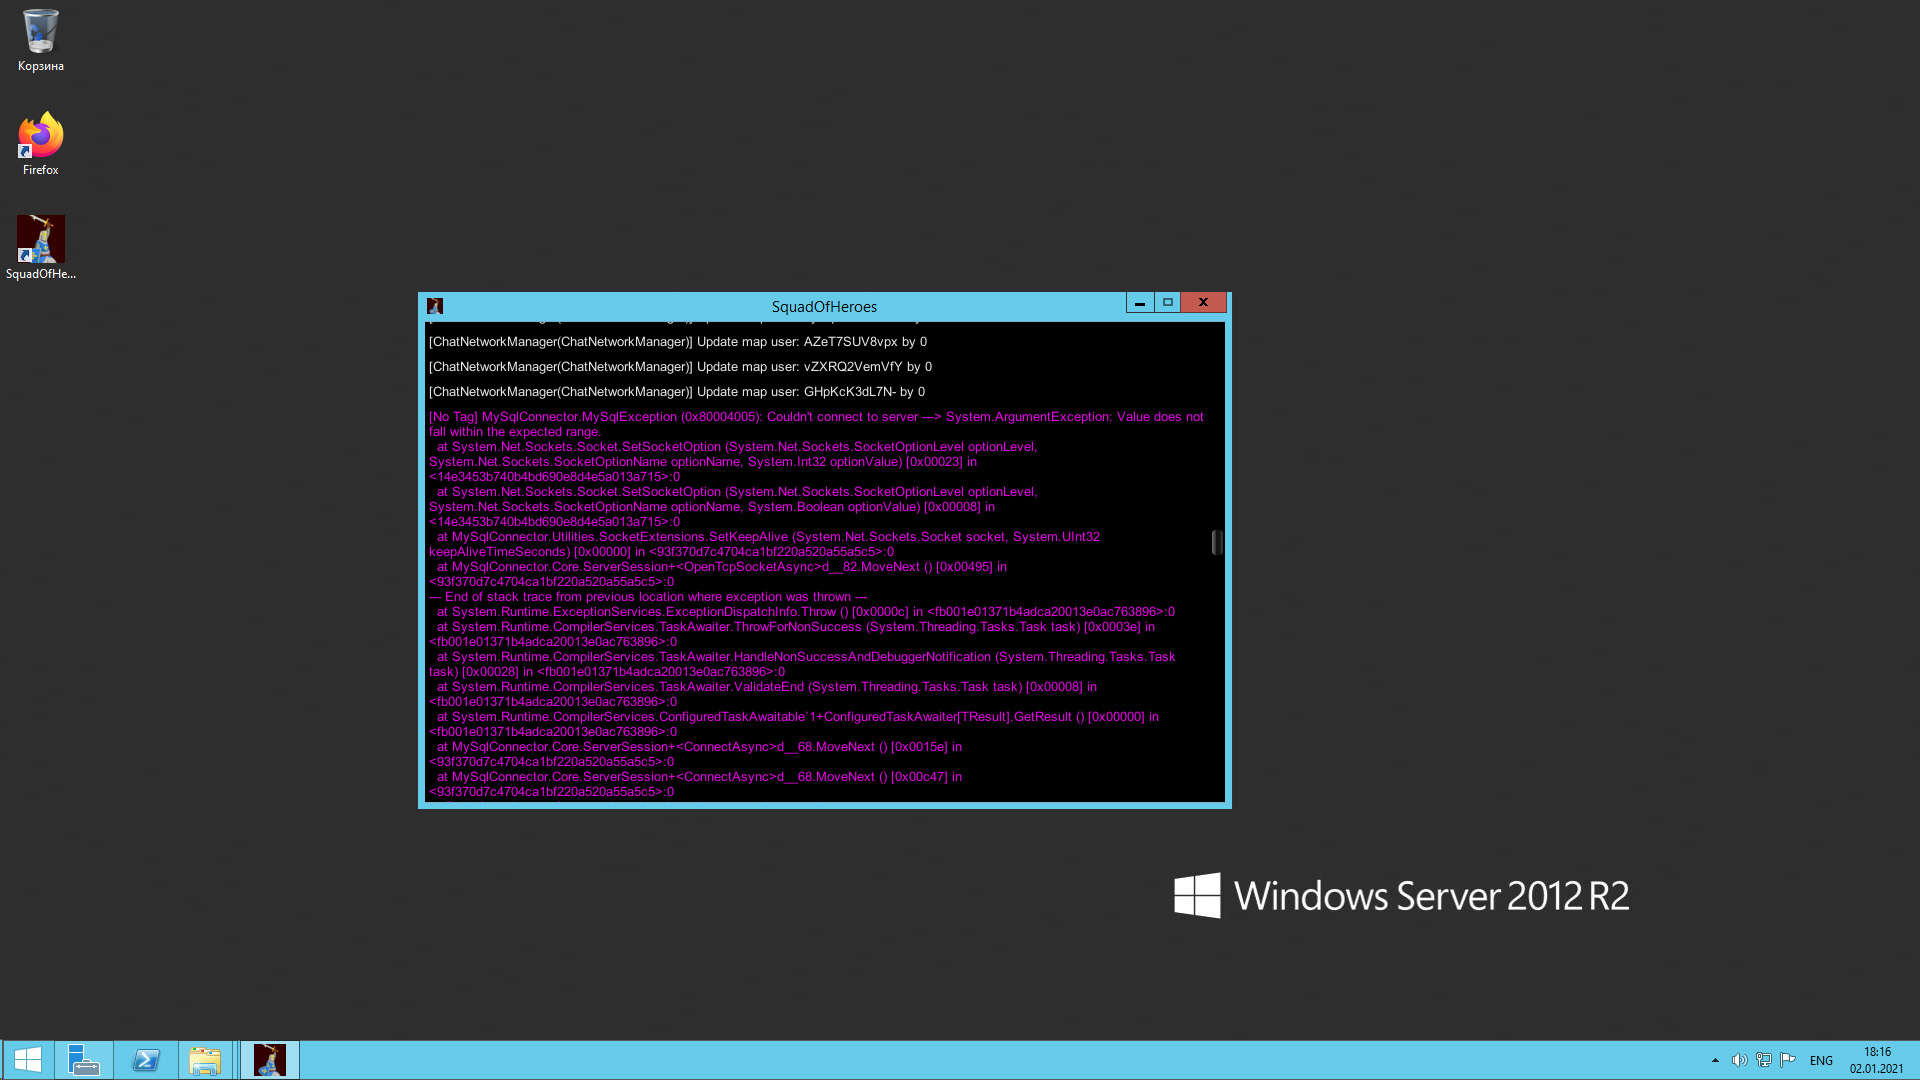Image resolution: width=1920 pixels, height=1080 pixels.
Task: Minimize the SquadOfHeroes window
Action: coord(1140,302)
